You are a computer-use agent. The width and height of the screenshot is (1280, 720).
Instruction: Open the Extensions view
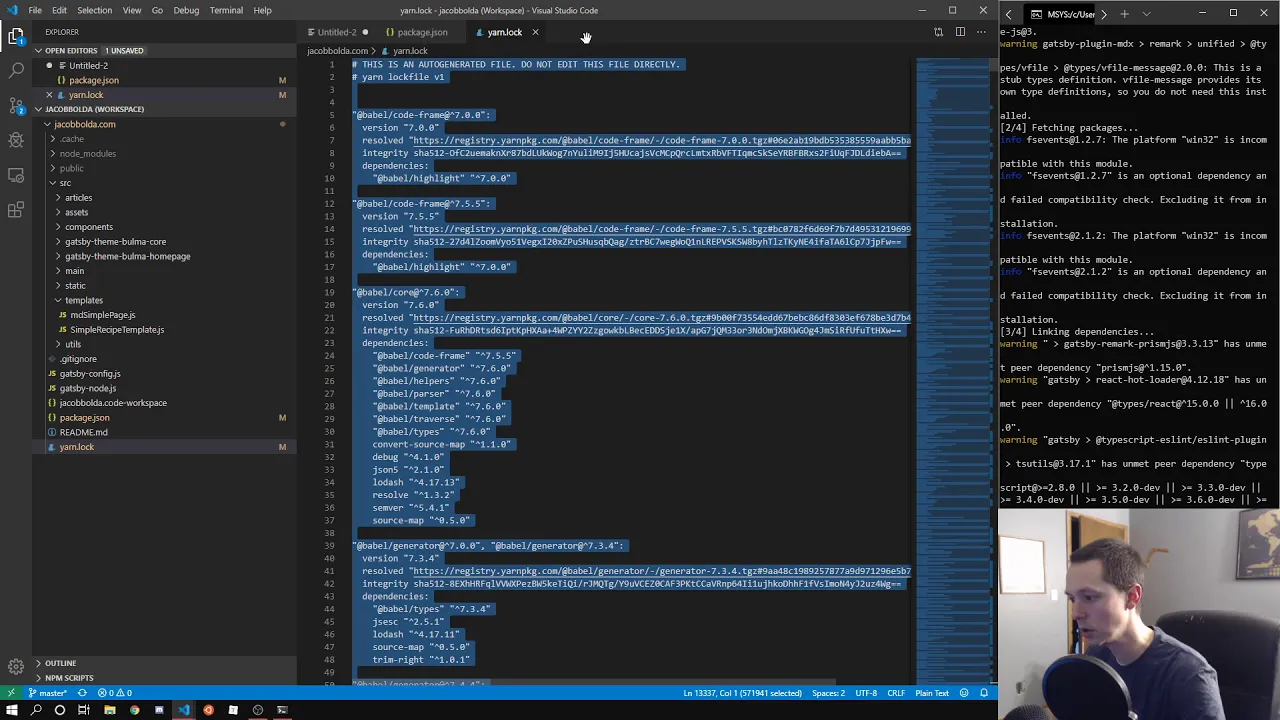tap(16, 210)
